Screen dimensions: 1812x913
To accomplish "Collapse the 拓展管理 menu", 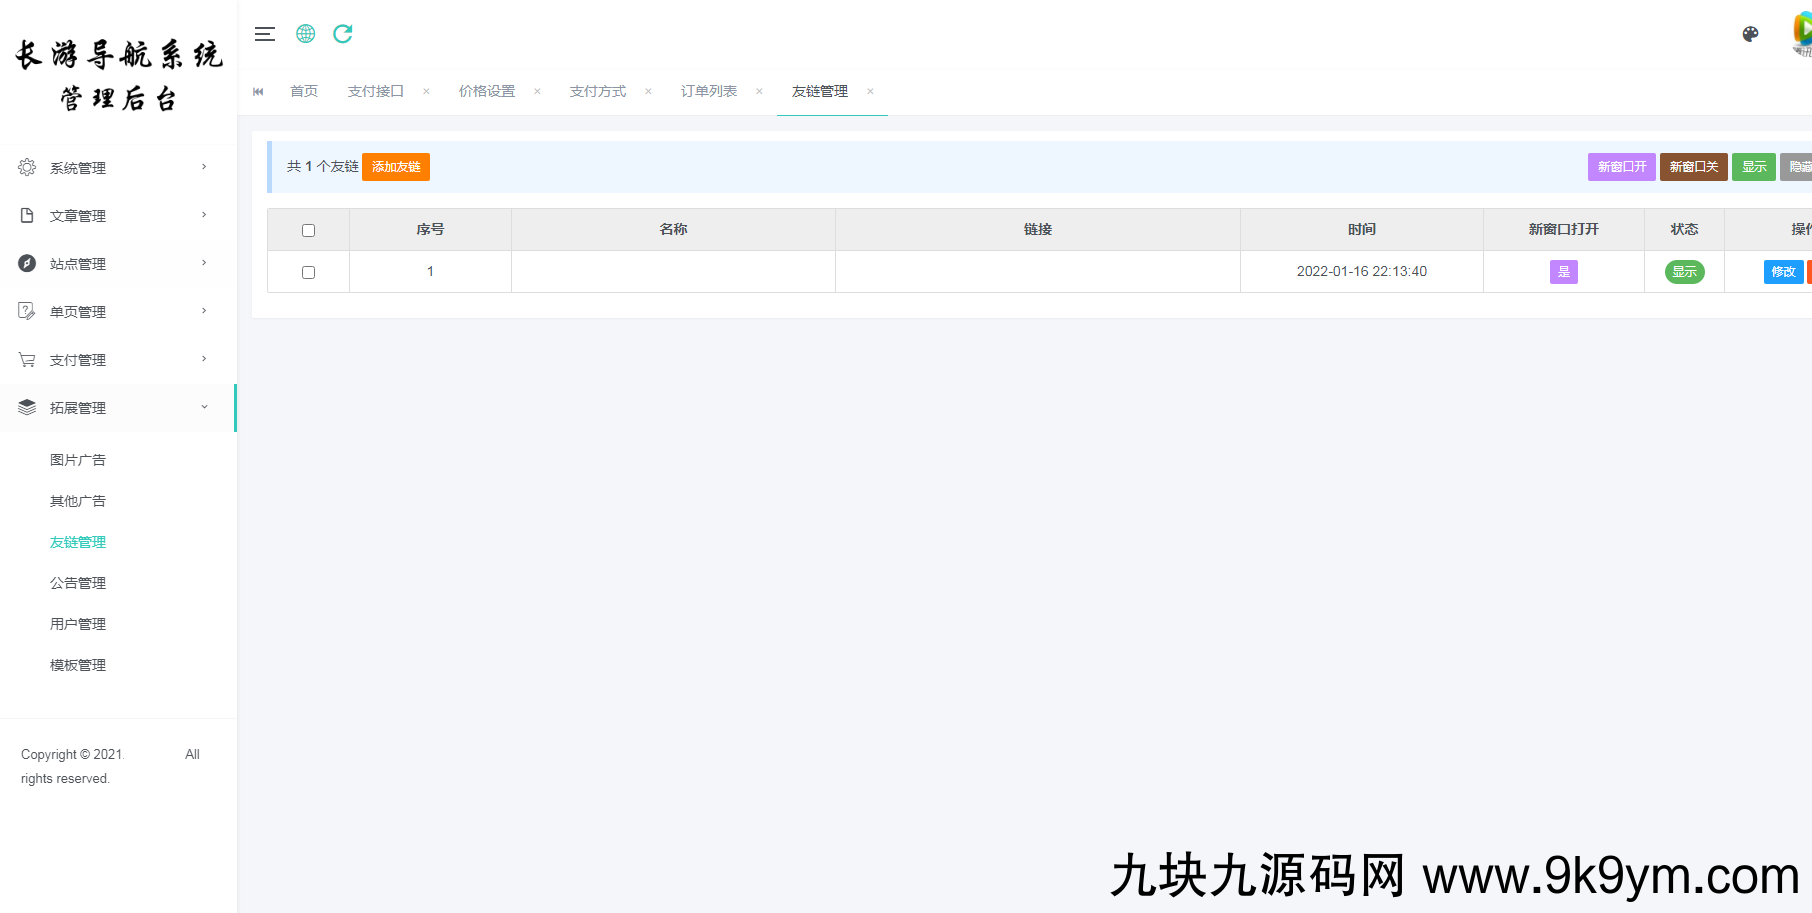I will (x=78, y=408).
